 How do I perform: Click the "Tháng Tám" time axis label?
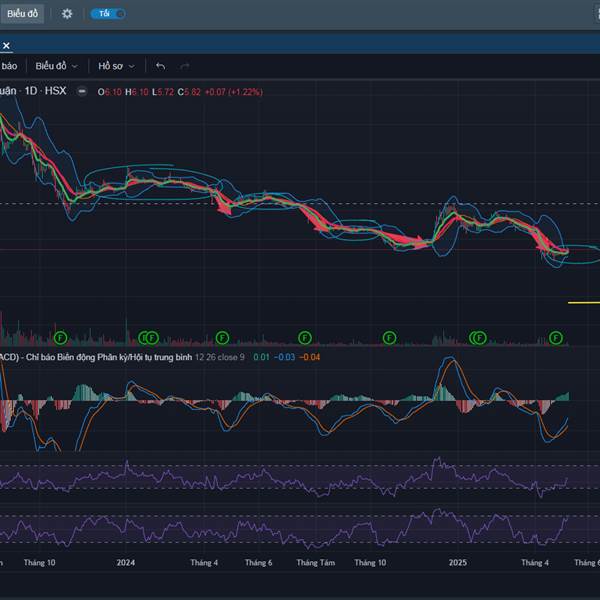click(x=316, y=562)
